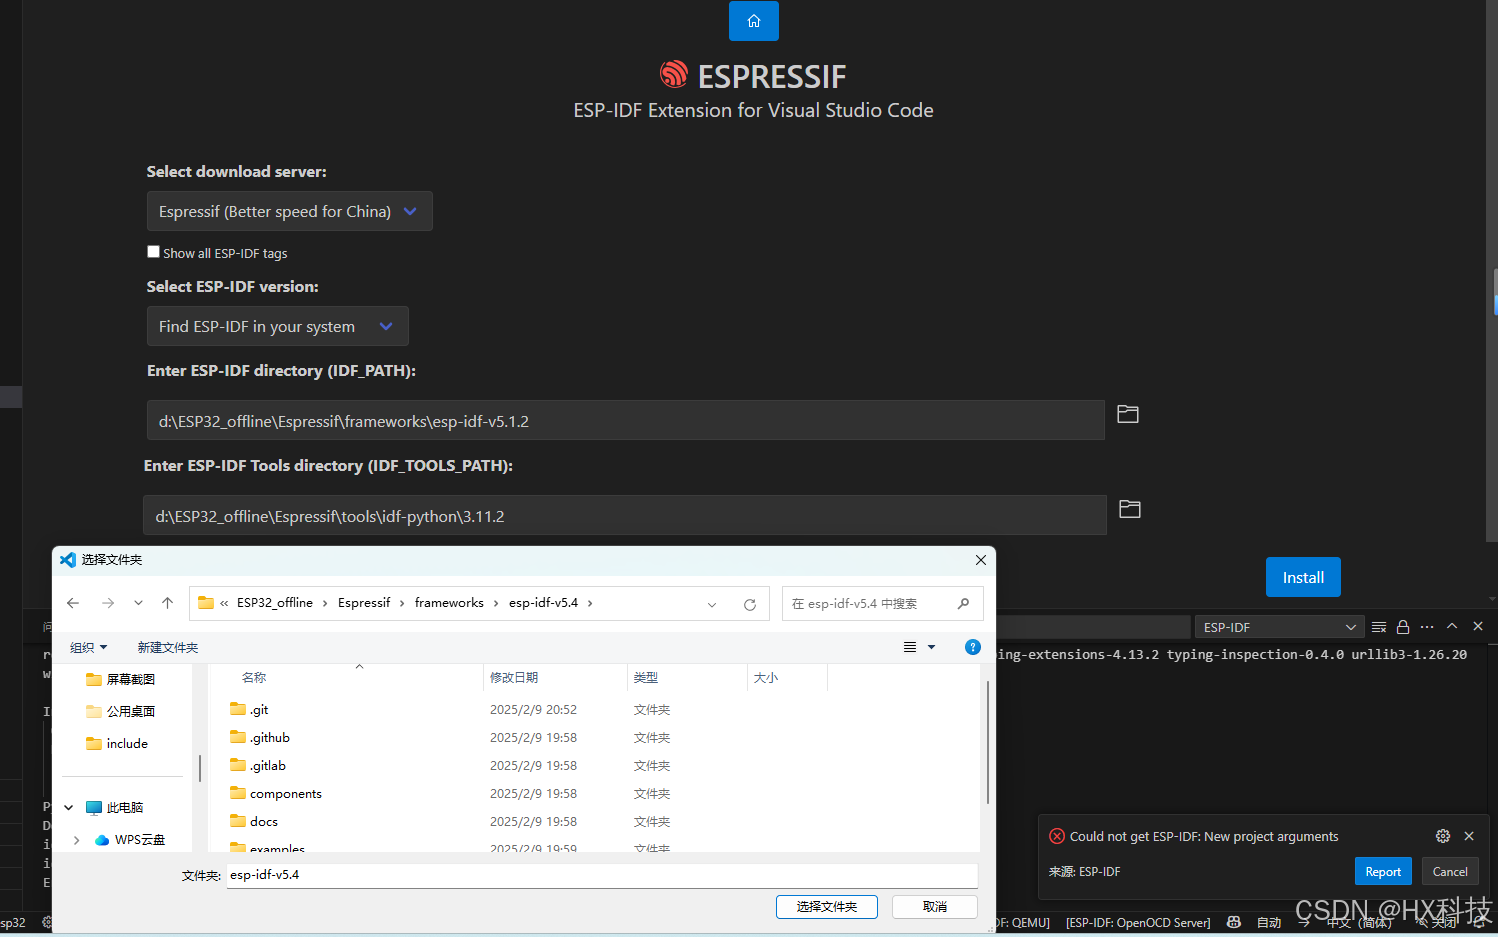Maximize panel with chevron-up icon
The image size is (1498, 937).
1452,626
